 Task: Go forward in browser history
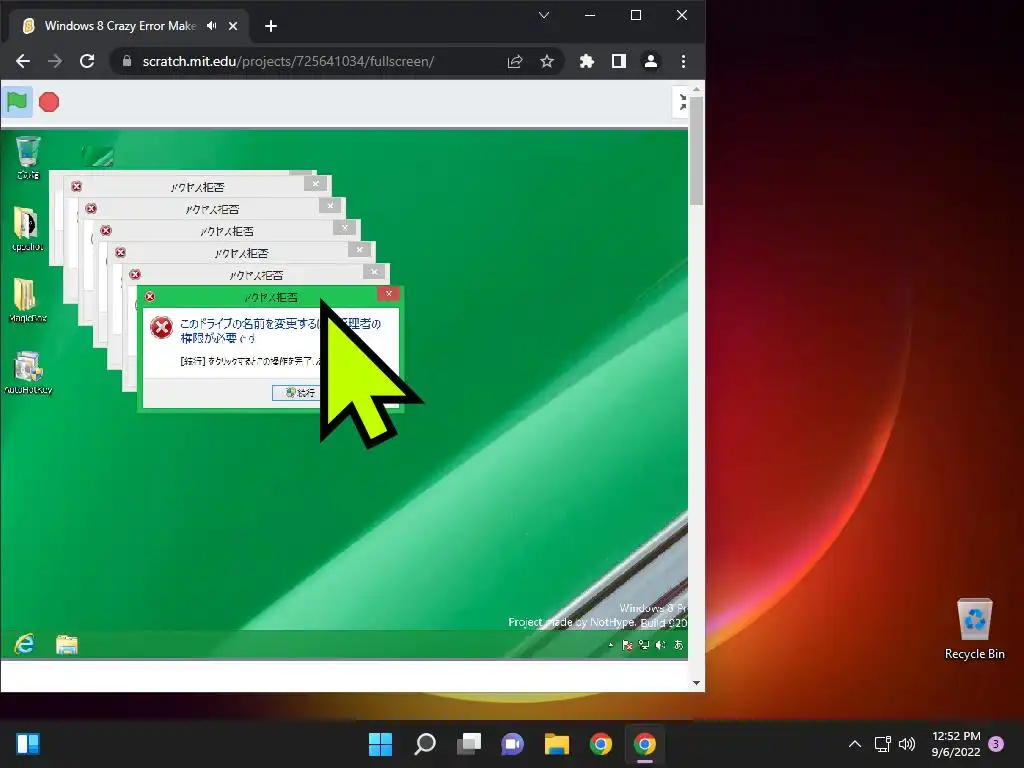(55, 61)
